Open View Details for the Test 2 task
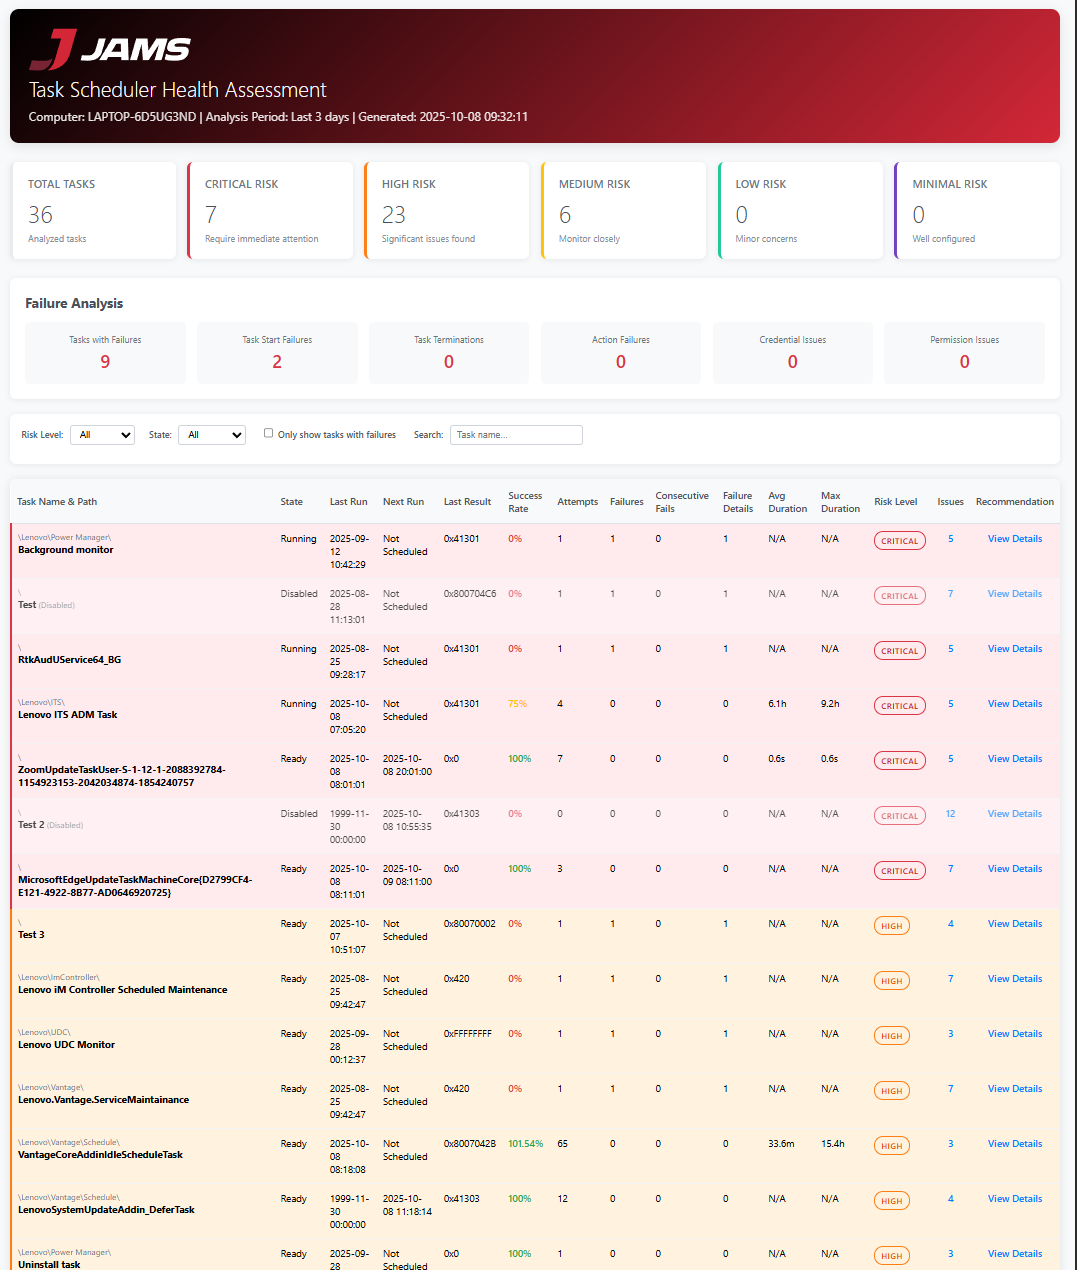Image resolution: width=1077 pixels, height=1270 pixels. coord(1014,814)
